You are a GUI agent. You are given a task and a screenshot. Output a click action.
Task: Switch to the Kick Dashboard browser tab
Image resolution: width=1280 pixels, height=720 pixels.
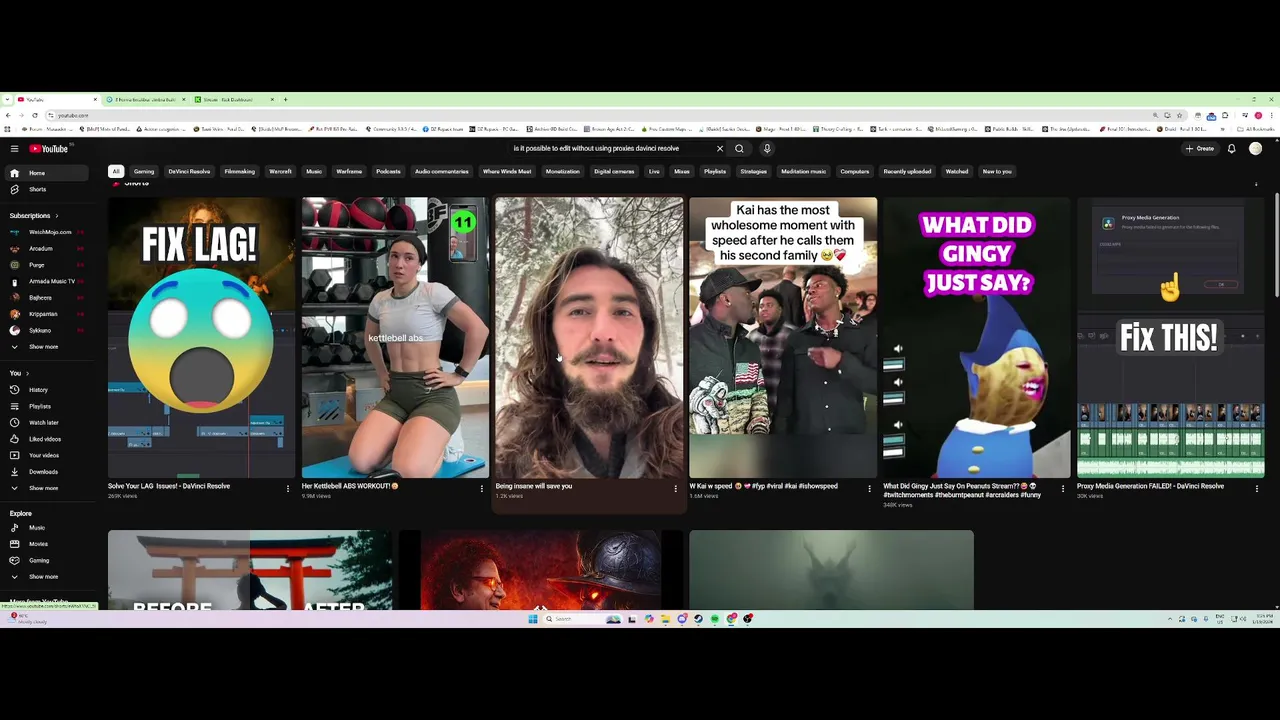[x=232, y=99]
